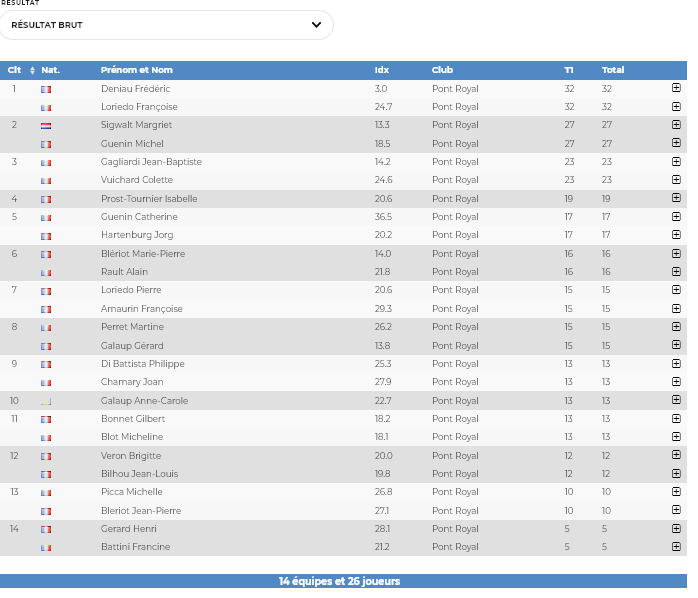Open the Résultat Brut dropdown
Screen dimensions: 698x598
[166, 25]
